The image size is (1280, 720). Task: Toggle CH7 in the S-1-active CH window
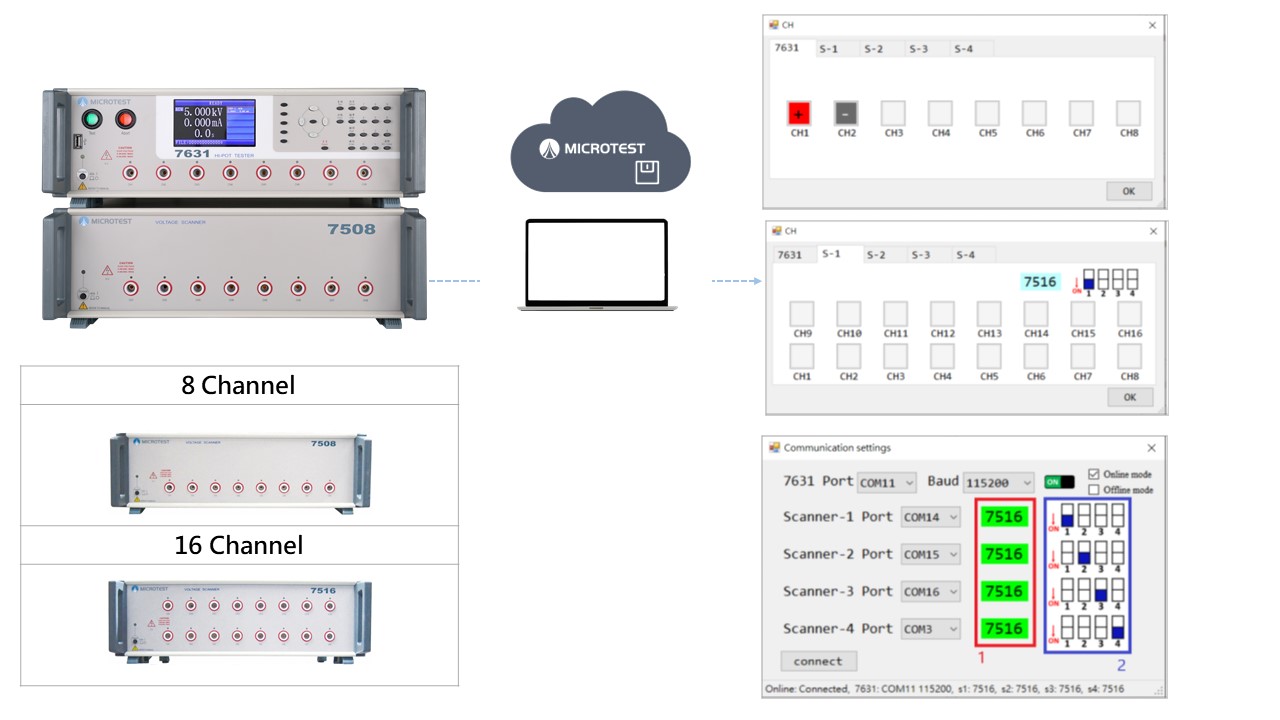click(1083, 357)
